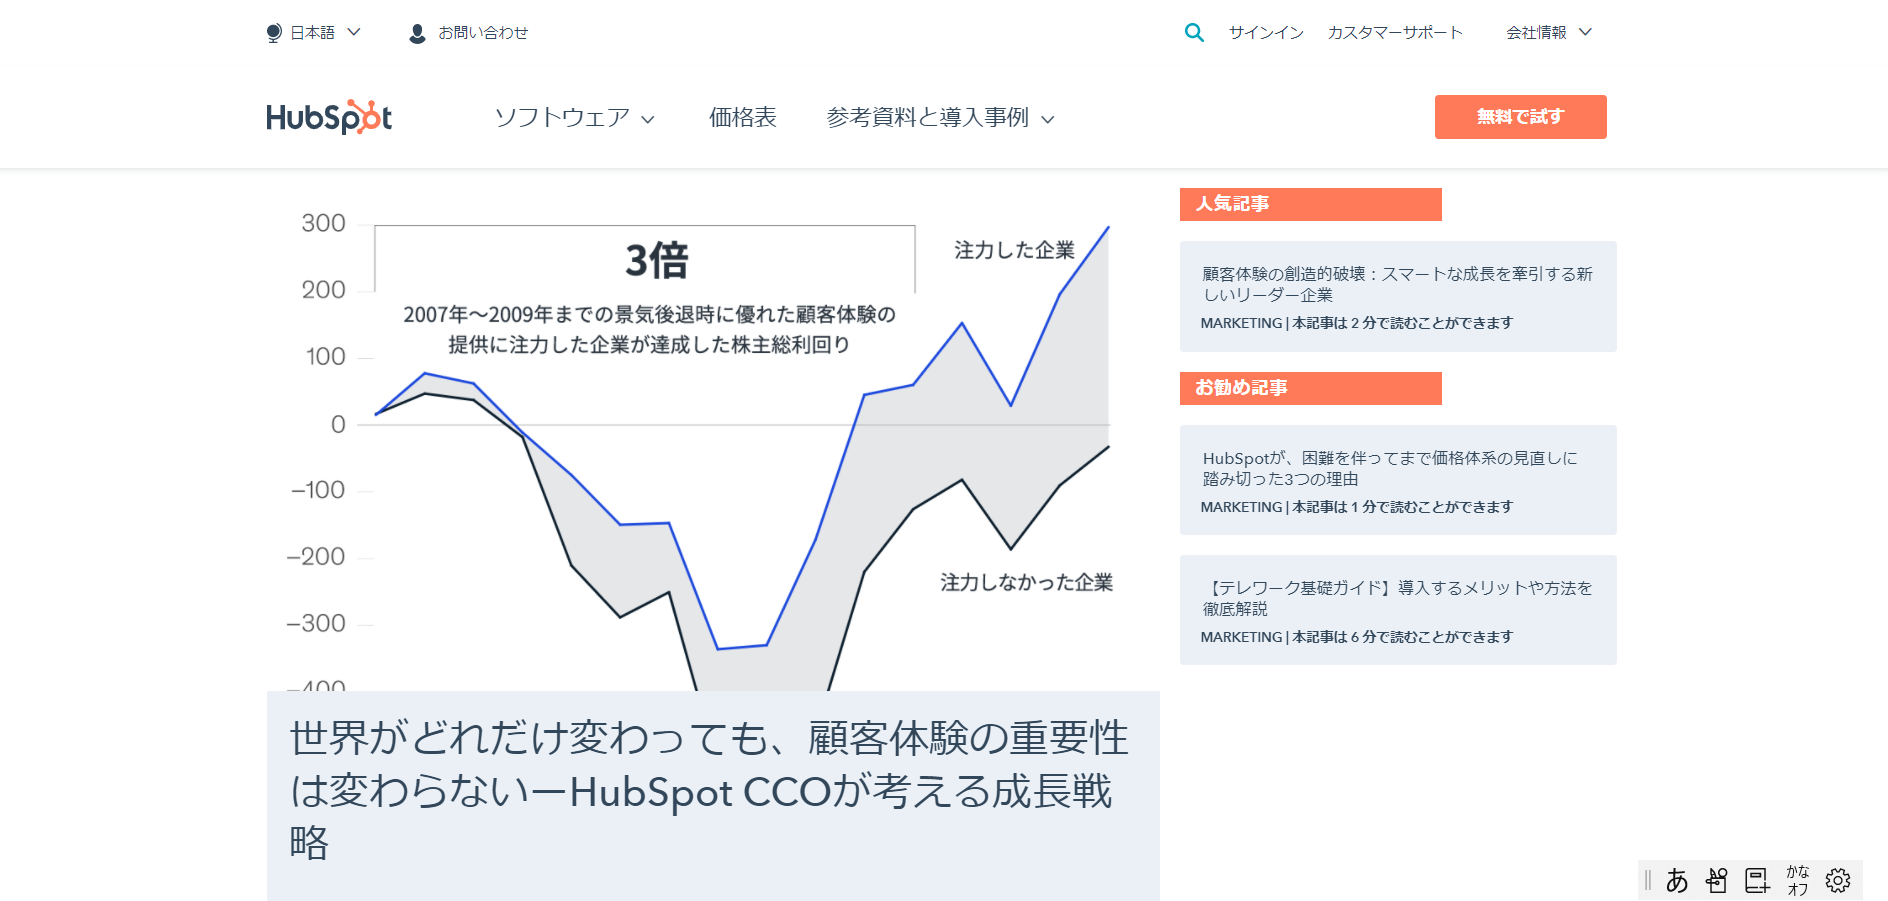
Task: Open the テレワーク基礎ガイド article card
Action: [x=1398, y=610]
